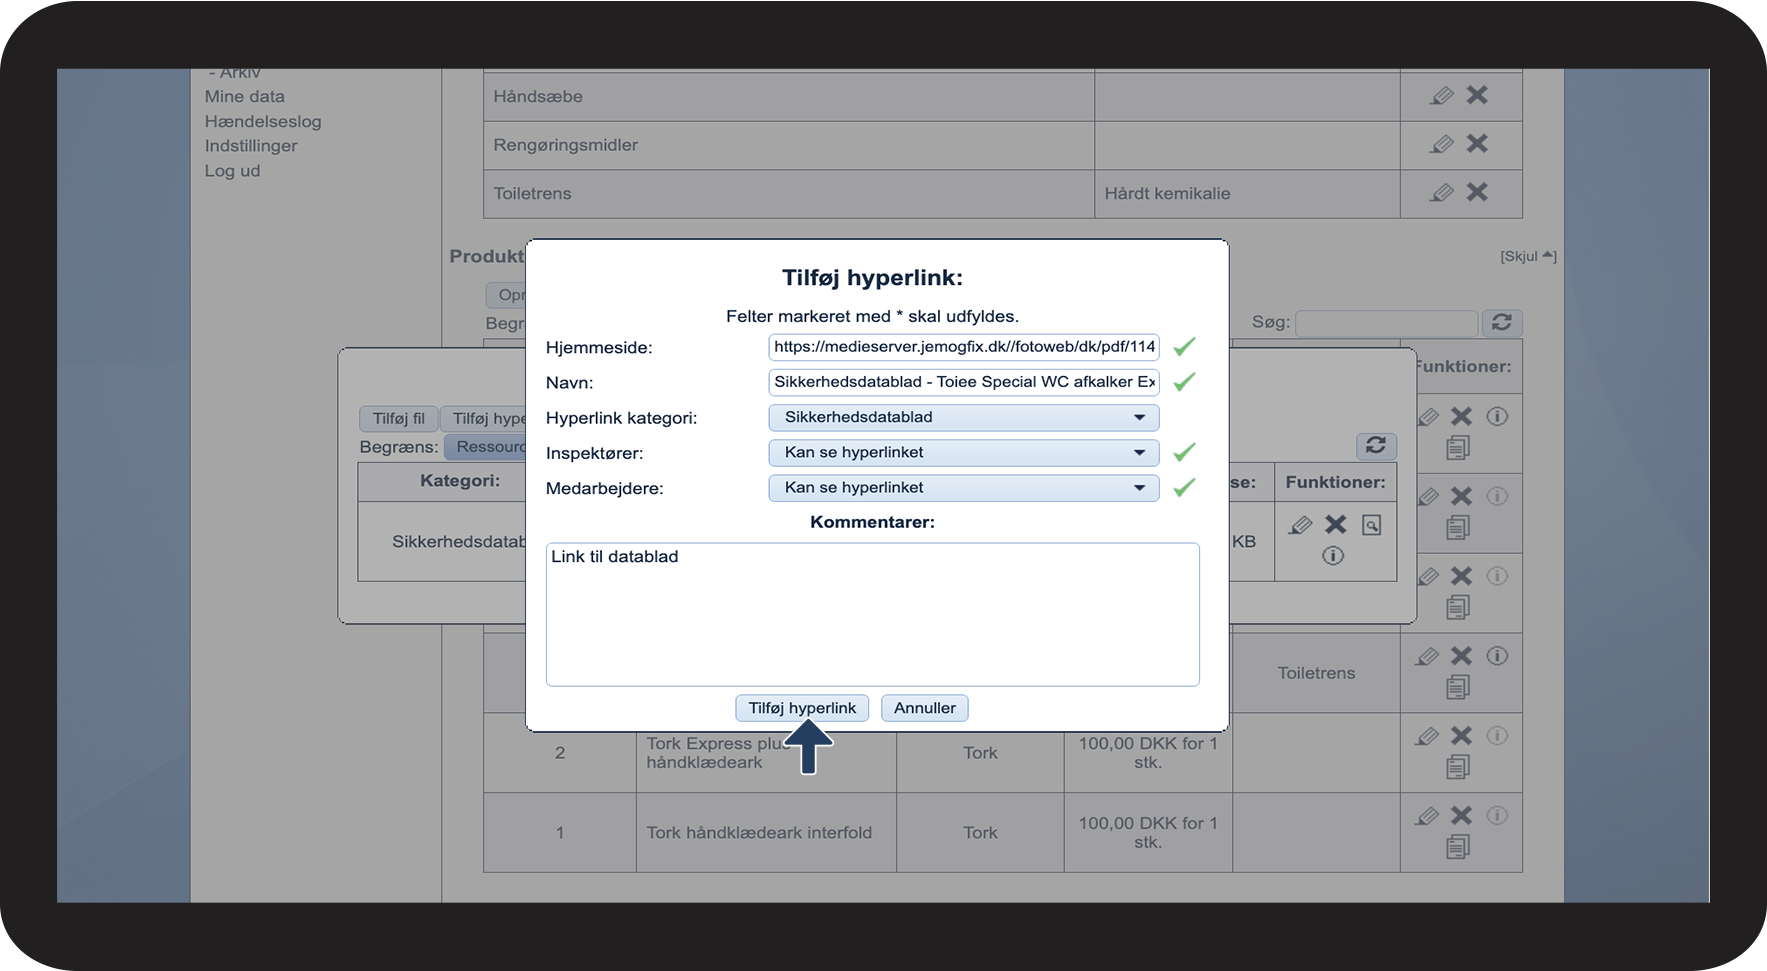Edit the Håndsæbe row pencil icon
The image size is (1767, 971).
click(1441, 95)
